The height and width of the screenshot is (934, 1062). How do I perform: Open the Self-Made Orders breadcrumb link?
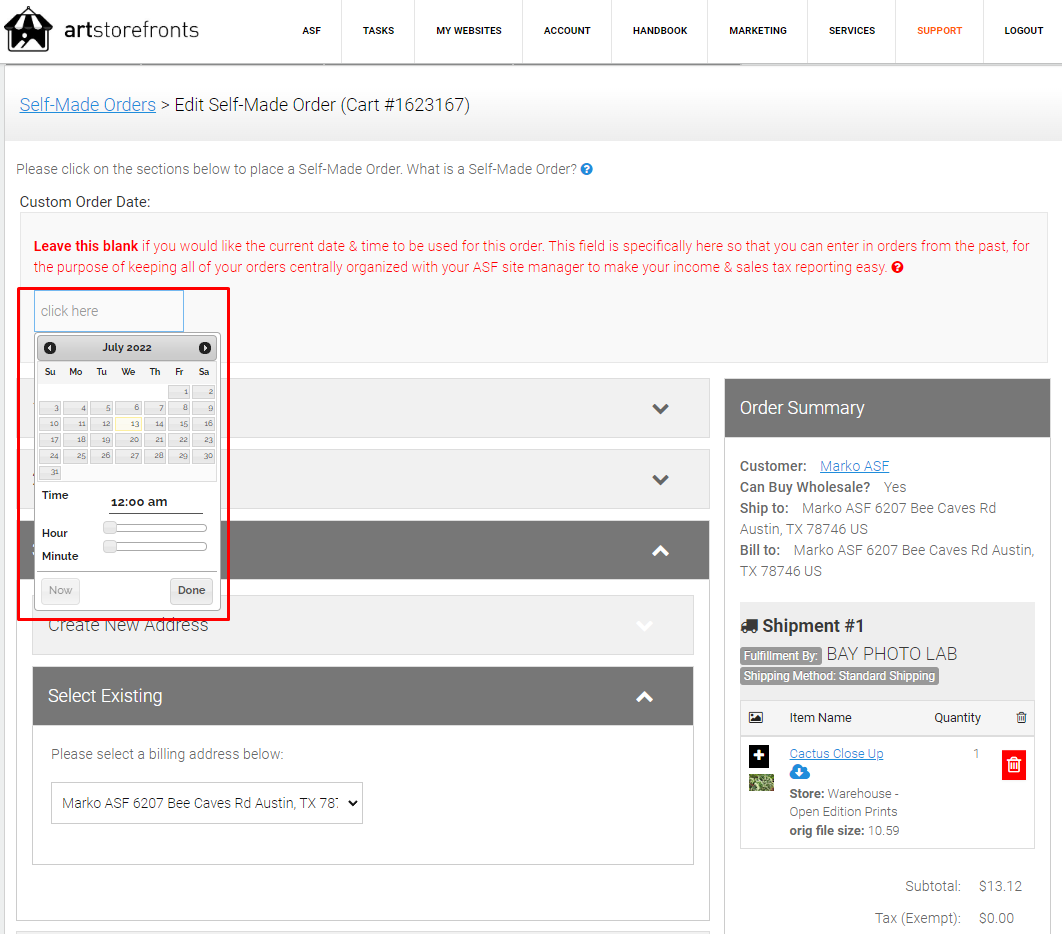point(88,104)
